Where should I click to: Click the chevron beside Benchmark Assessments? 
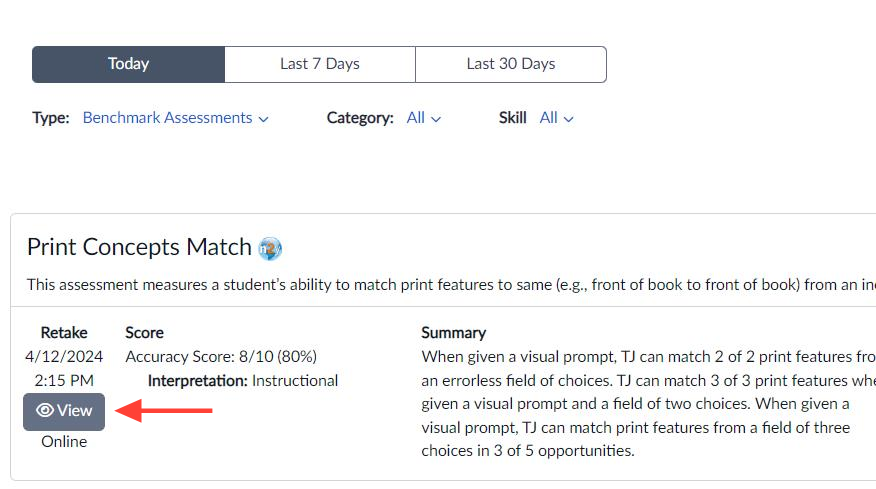point(264,119)
